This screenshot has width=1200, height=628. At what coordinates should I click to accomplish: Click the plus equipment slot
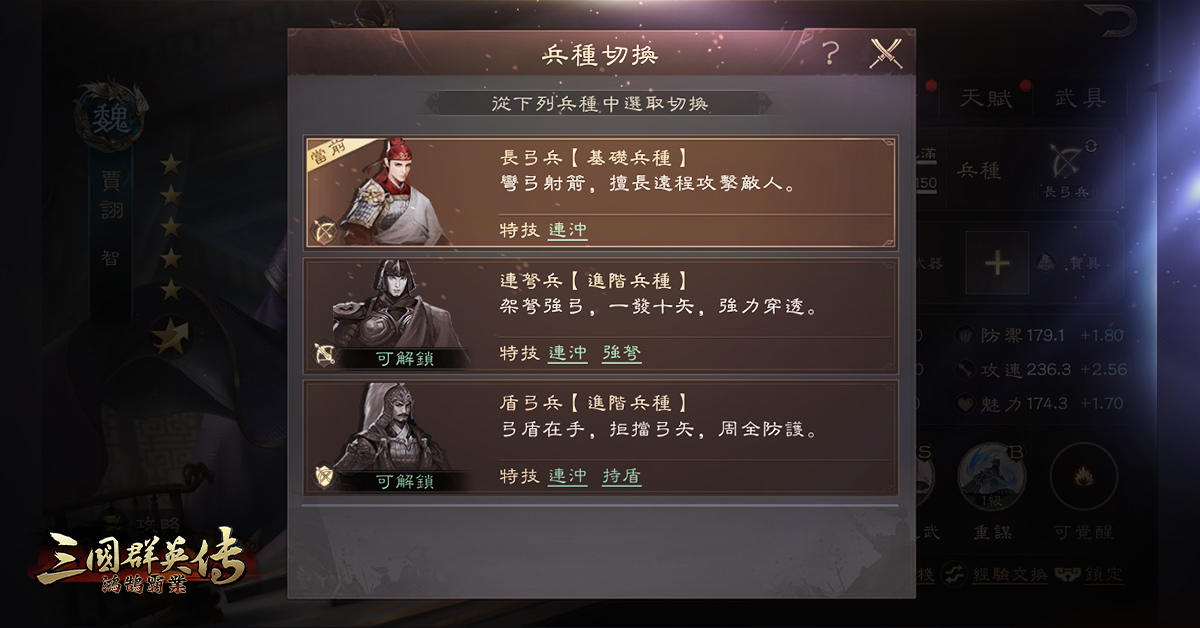(x=997, y=263)
